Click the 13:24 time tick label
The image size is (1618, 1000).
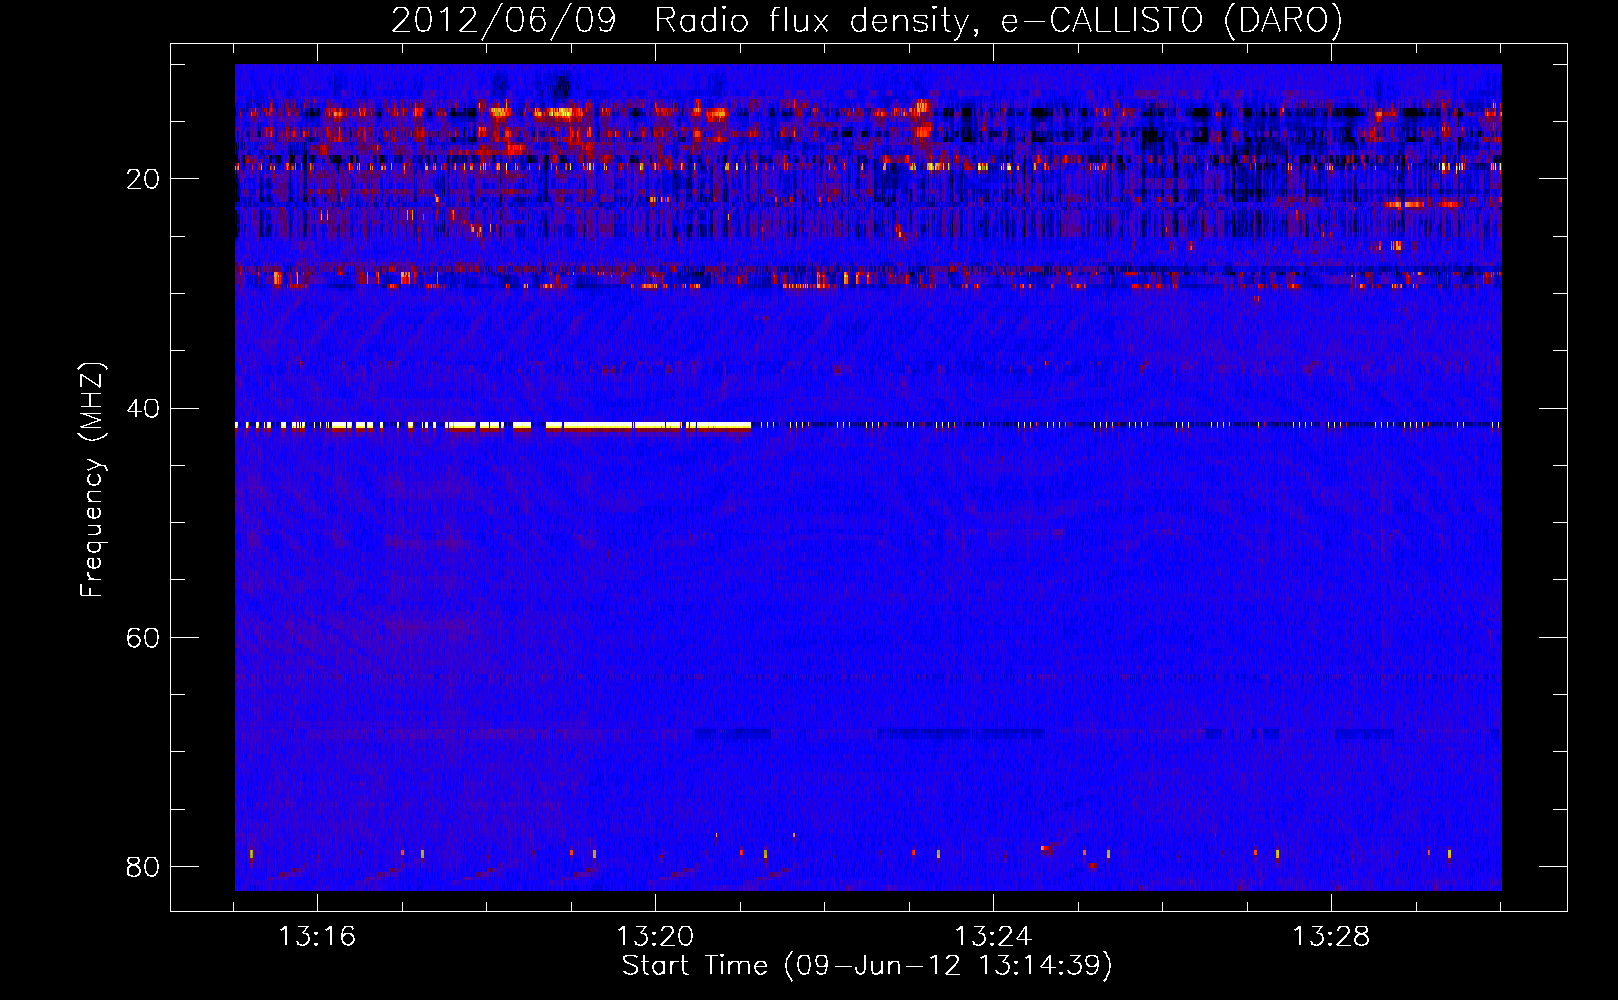pos(993,937)
